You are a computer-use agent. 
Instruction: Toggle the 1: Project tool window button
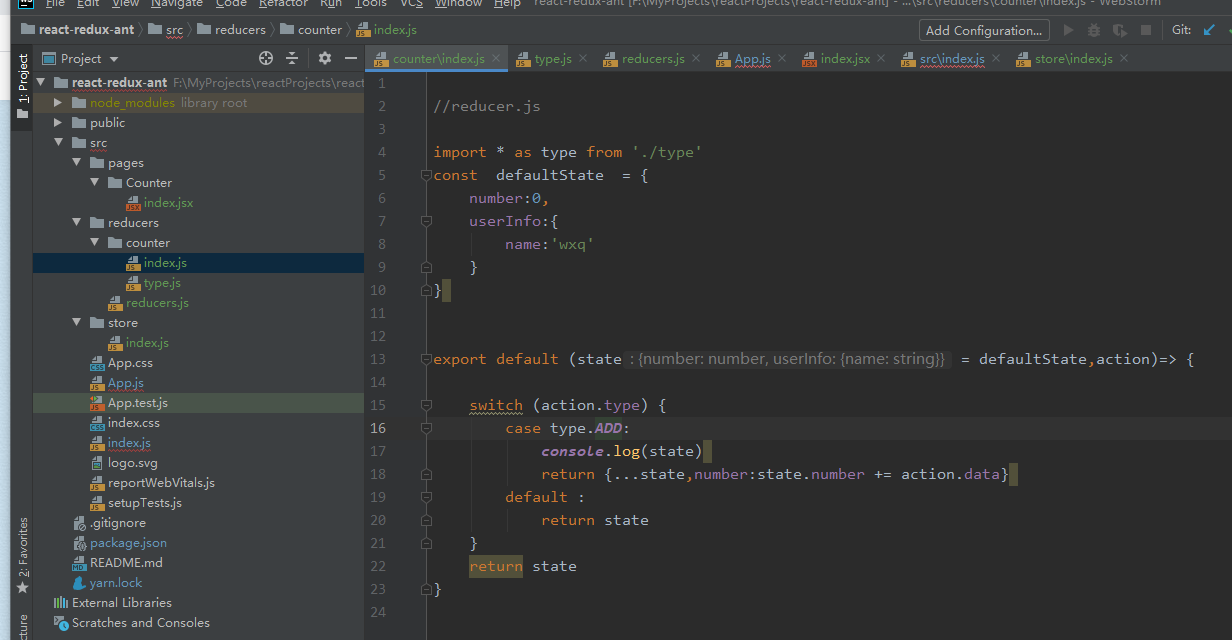tap(22, 86)
